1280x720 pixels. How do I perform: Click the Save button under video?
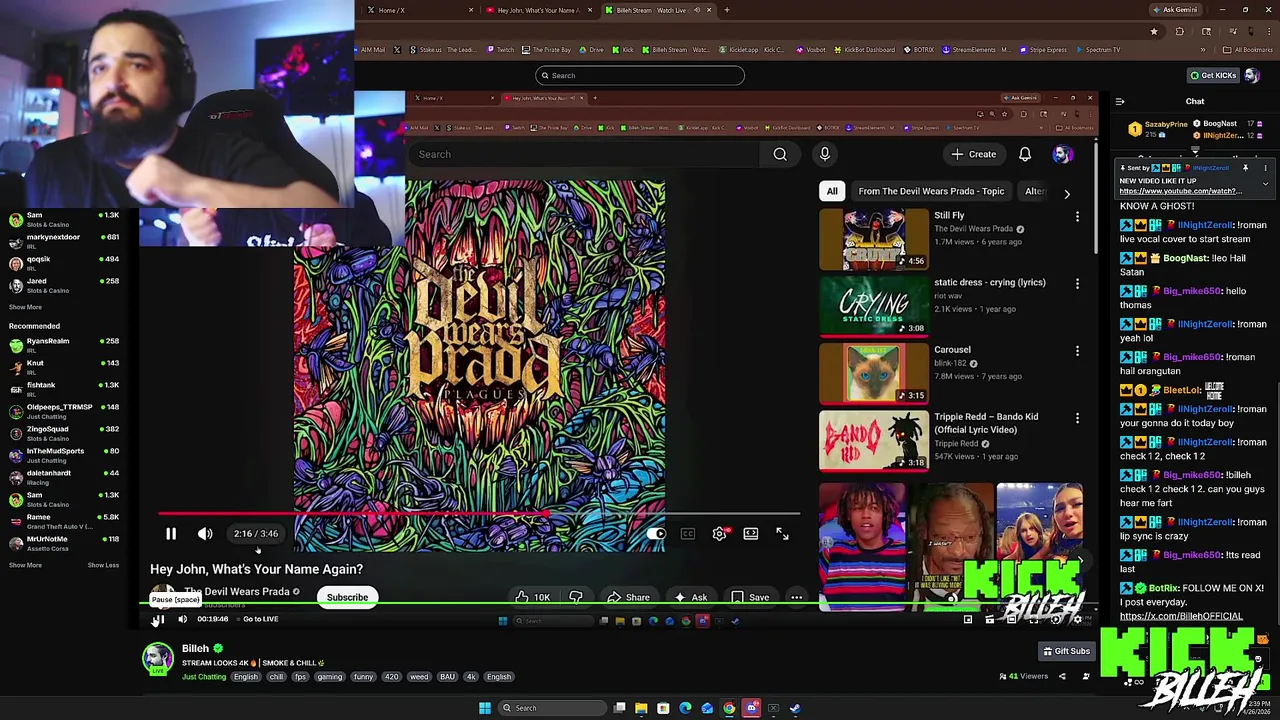point(750,598)
